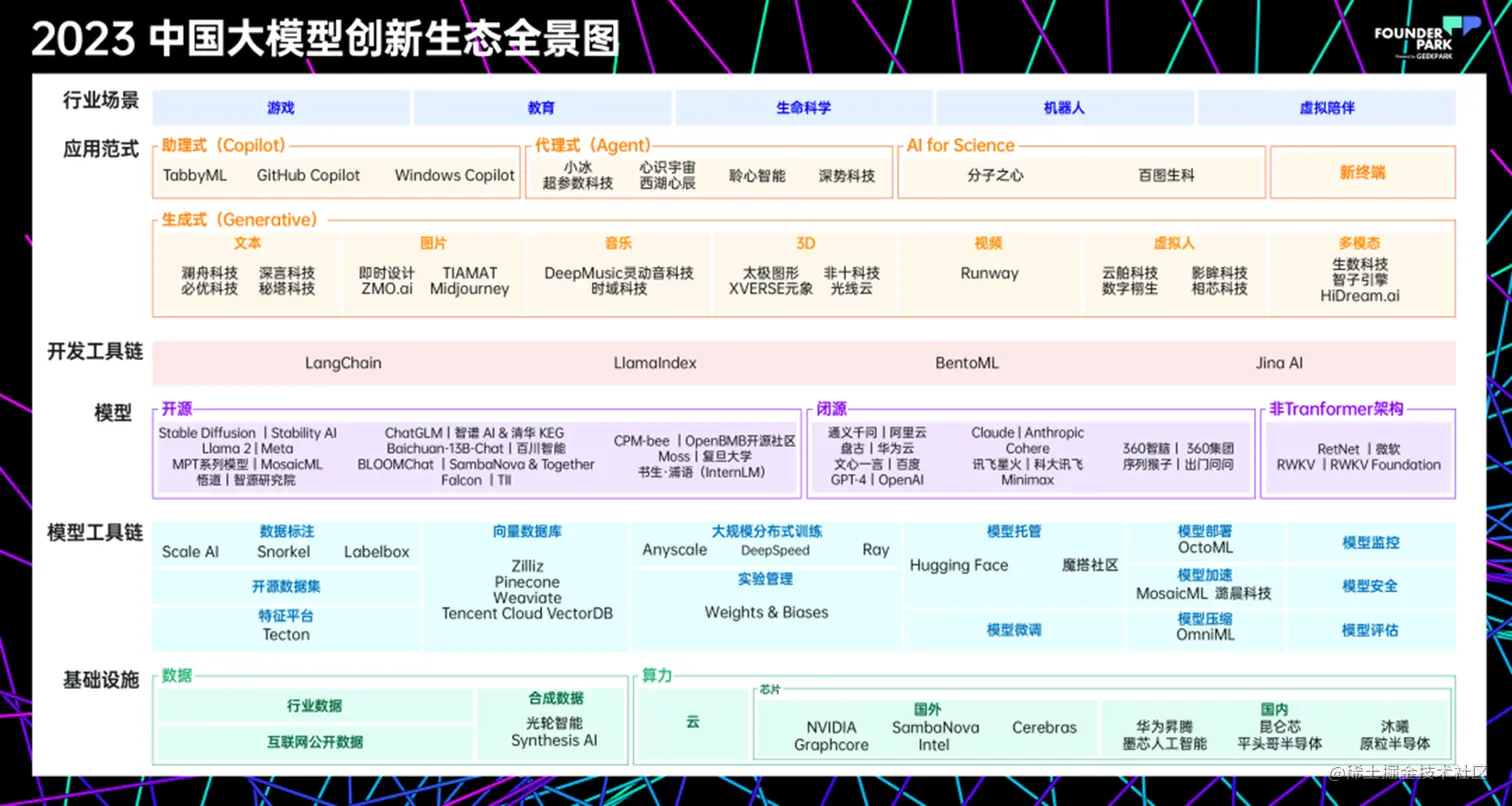Click HiDream.ai in 多模态
This screenshot has width=1512, height=806.
point(1360,295)
